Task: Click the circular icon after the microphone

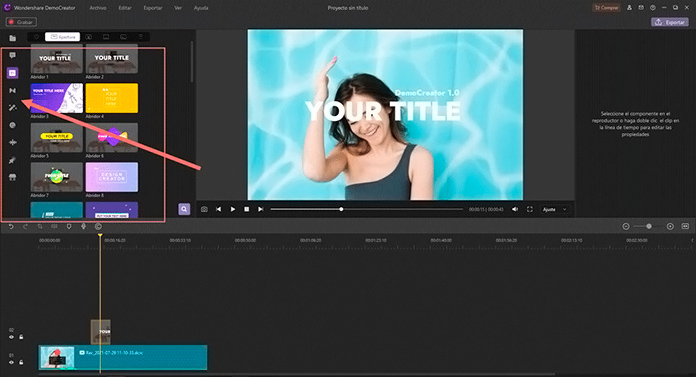Action: tap(98, 226)
